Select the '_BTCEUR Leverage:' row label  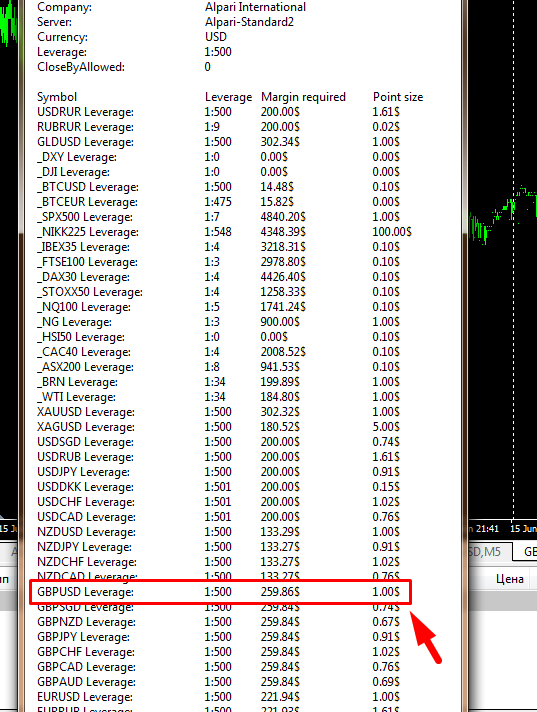click(x=87, y=202)
